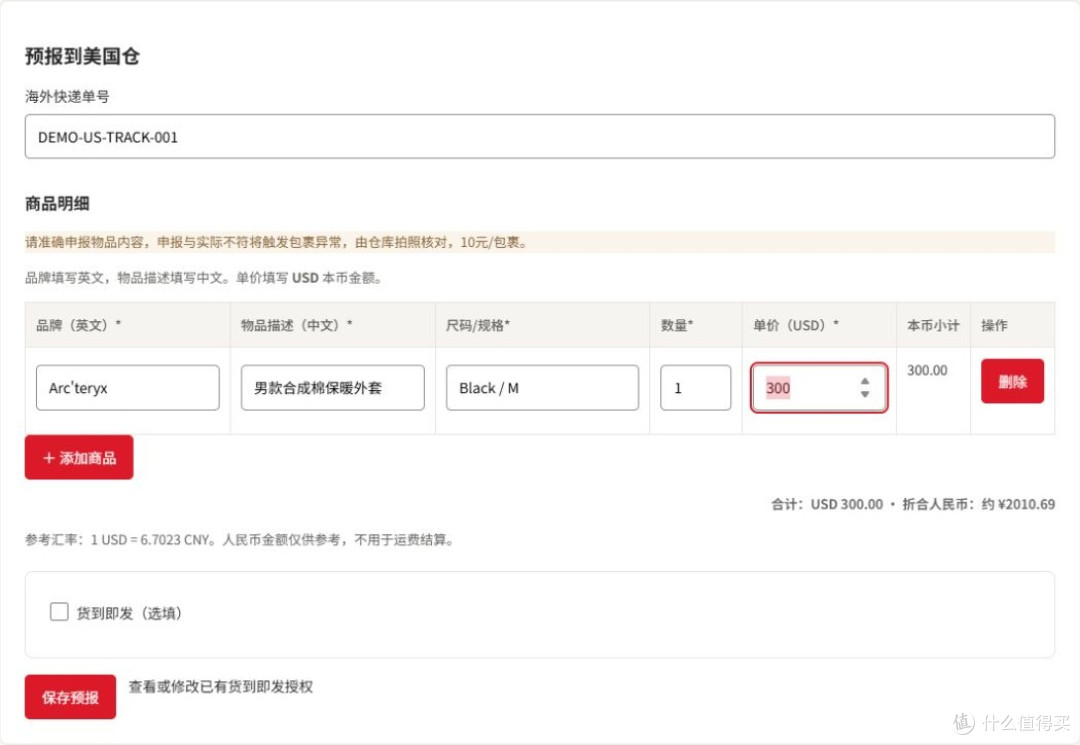Image resolution: width=1080 pixels, height=745 pixels.
Task: Click the 本币小计 column header
Action: click(933, 325)
